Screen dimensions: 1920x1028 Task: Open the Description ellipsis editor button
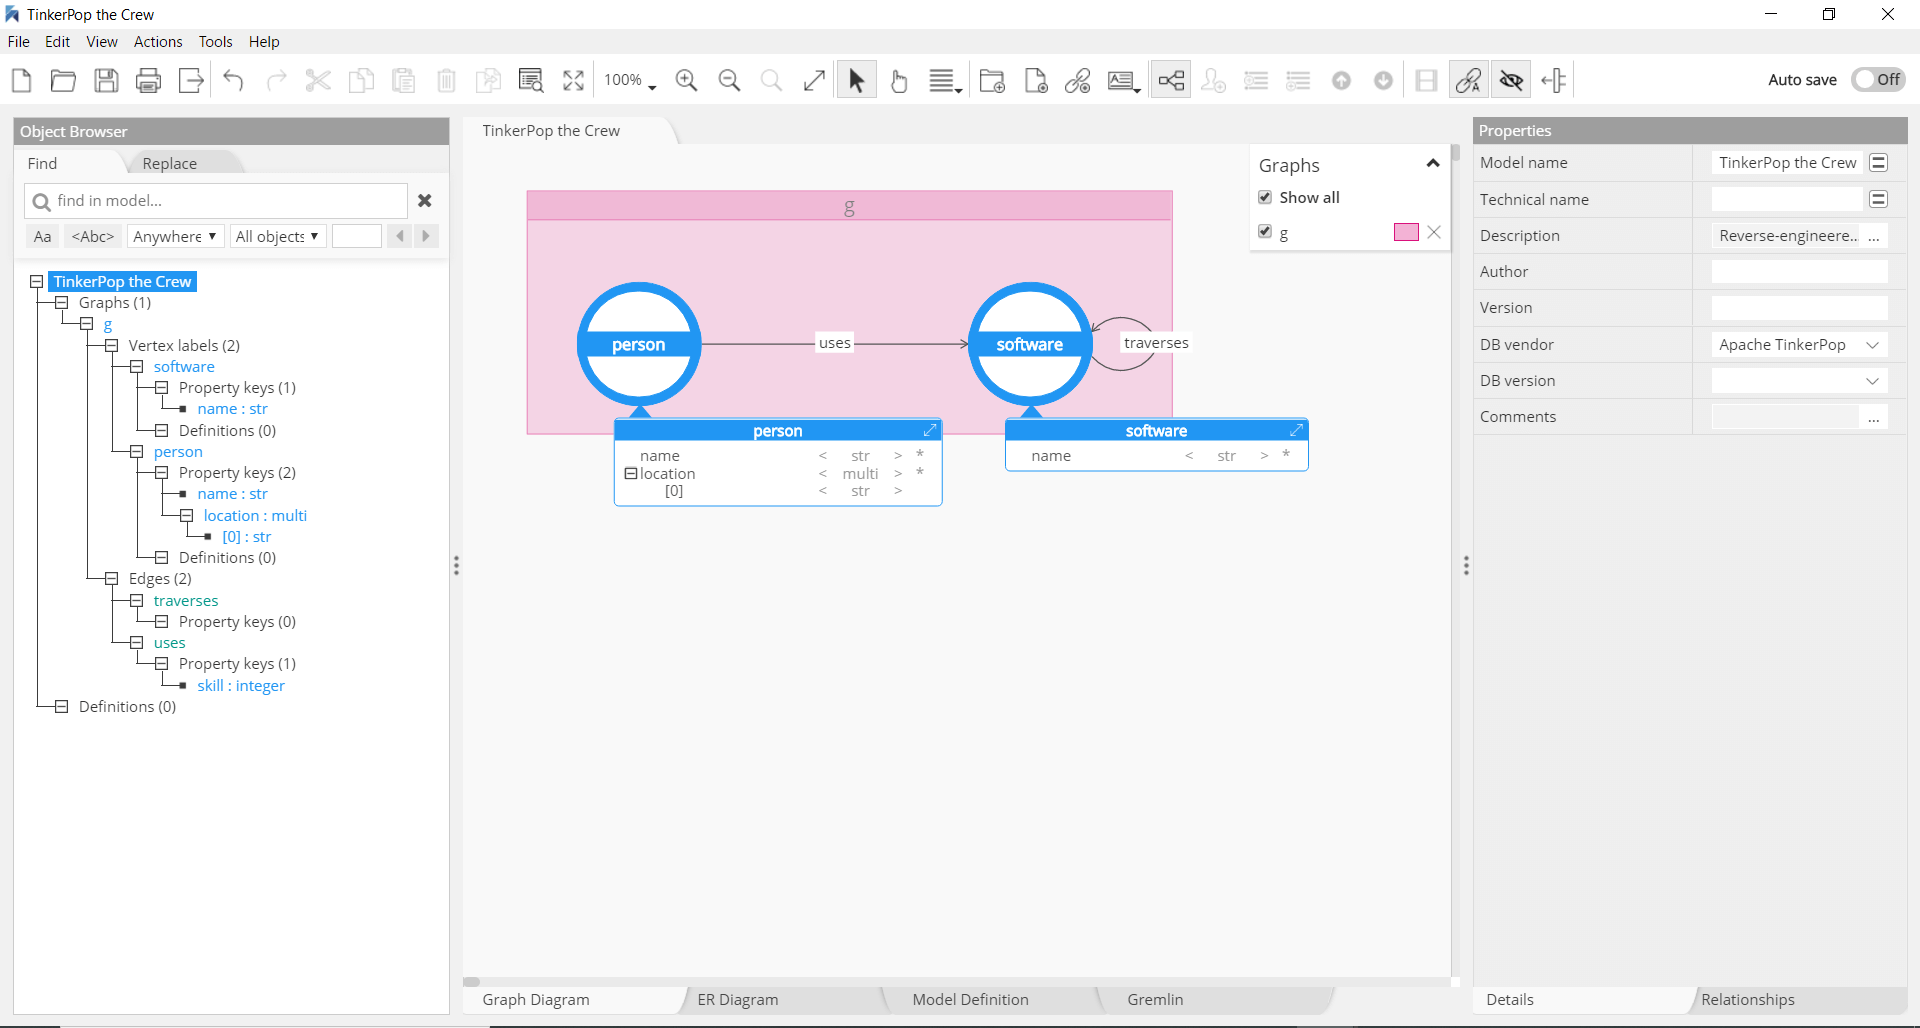point(1874,237)
